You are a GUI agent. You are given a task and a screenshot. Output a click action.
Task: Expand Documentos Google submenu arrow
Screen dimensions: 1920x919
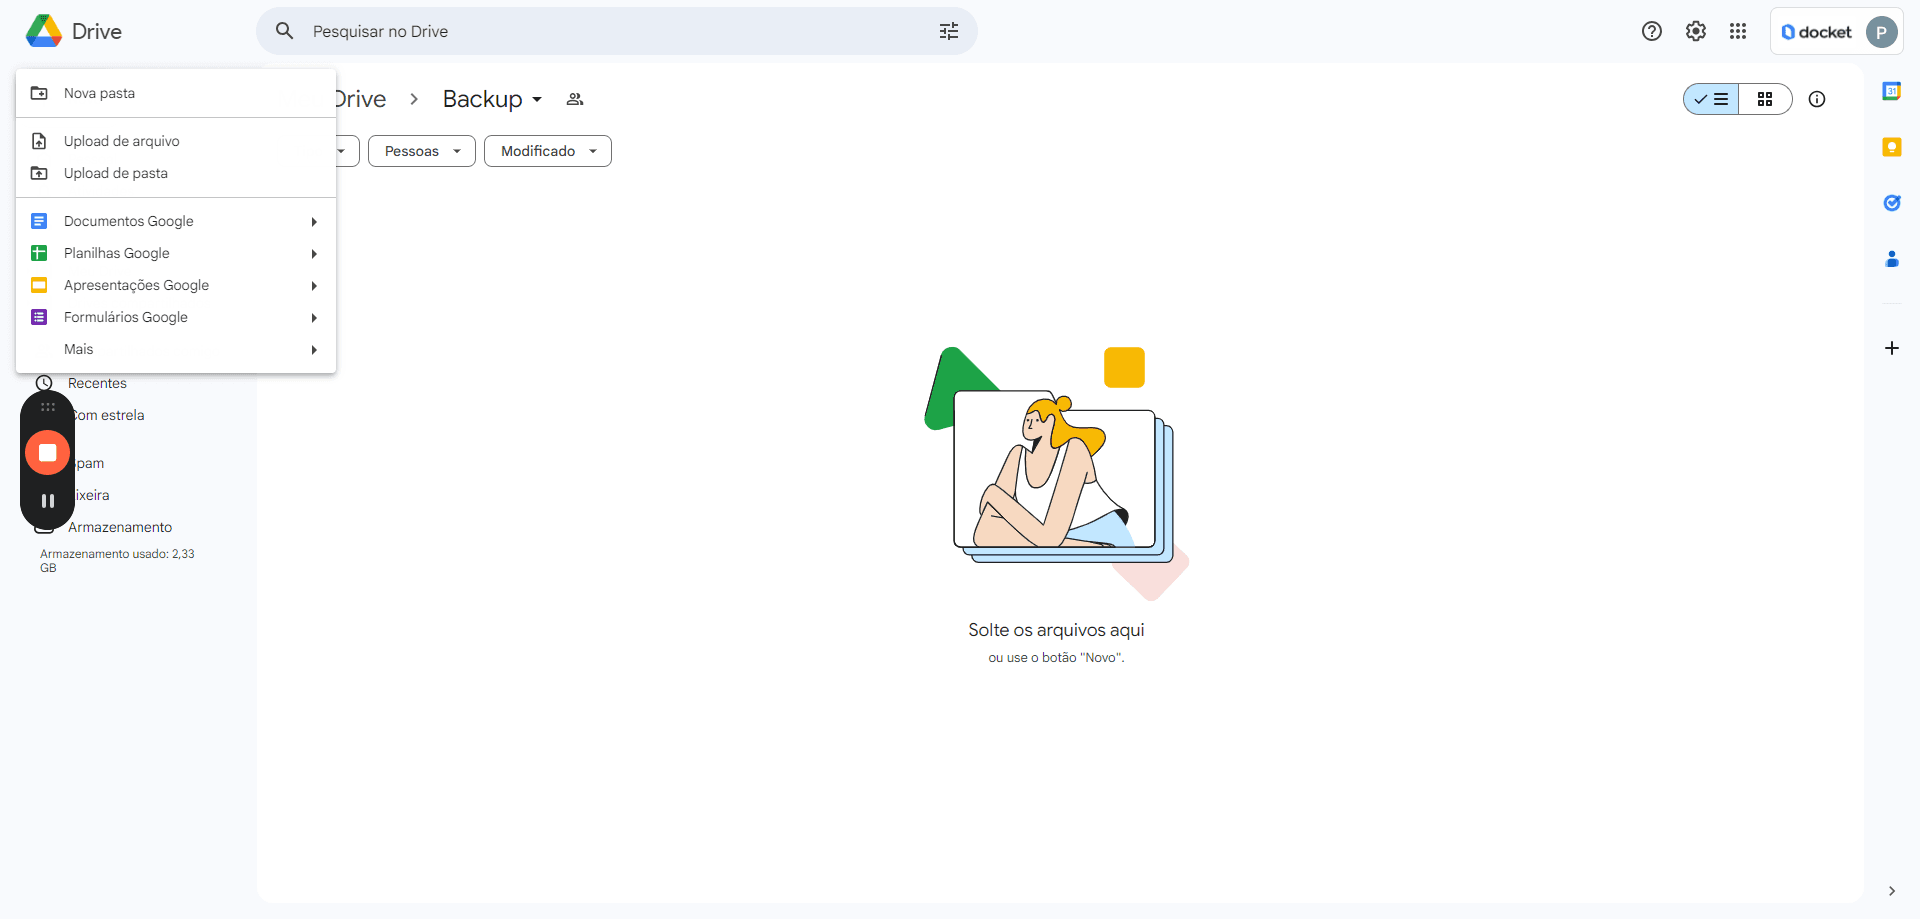tap(314, 221)
